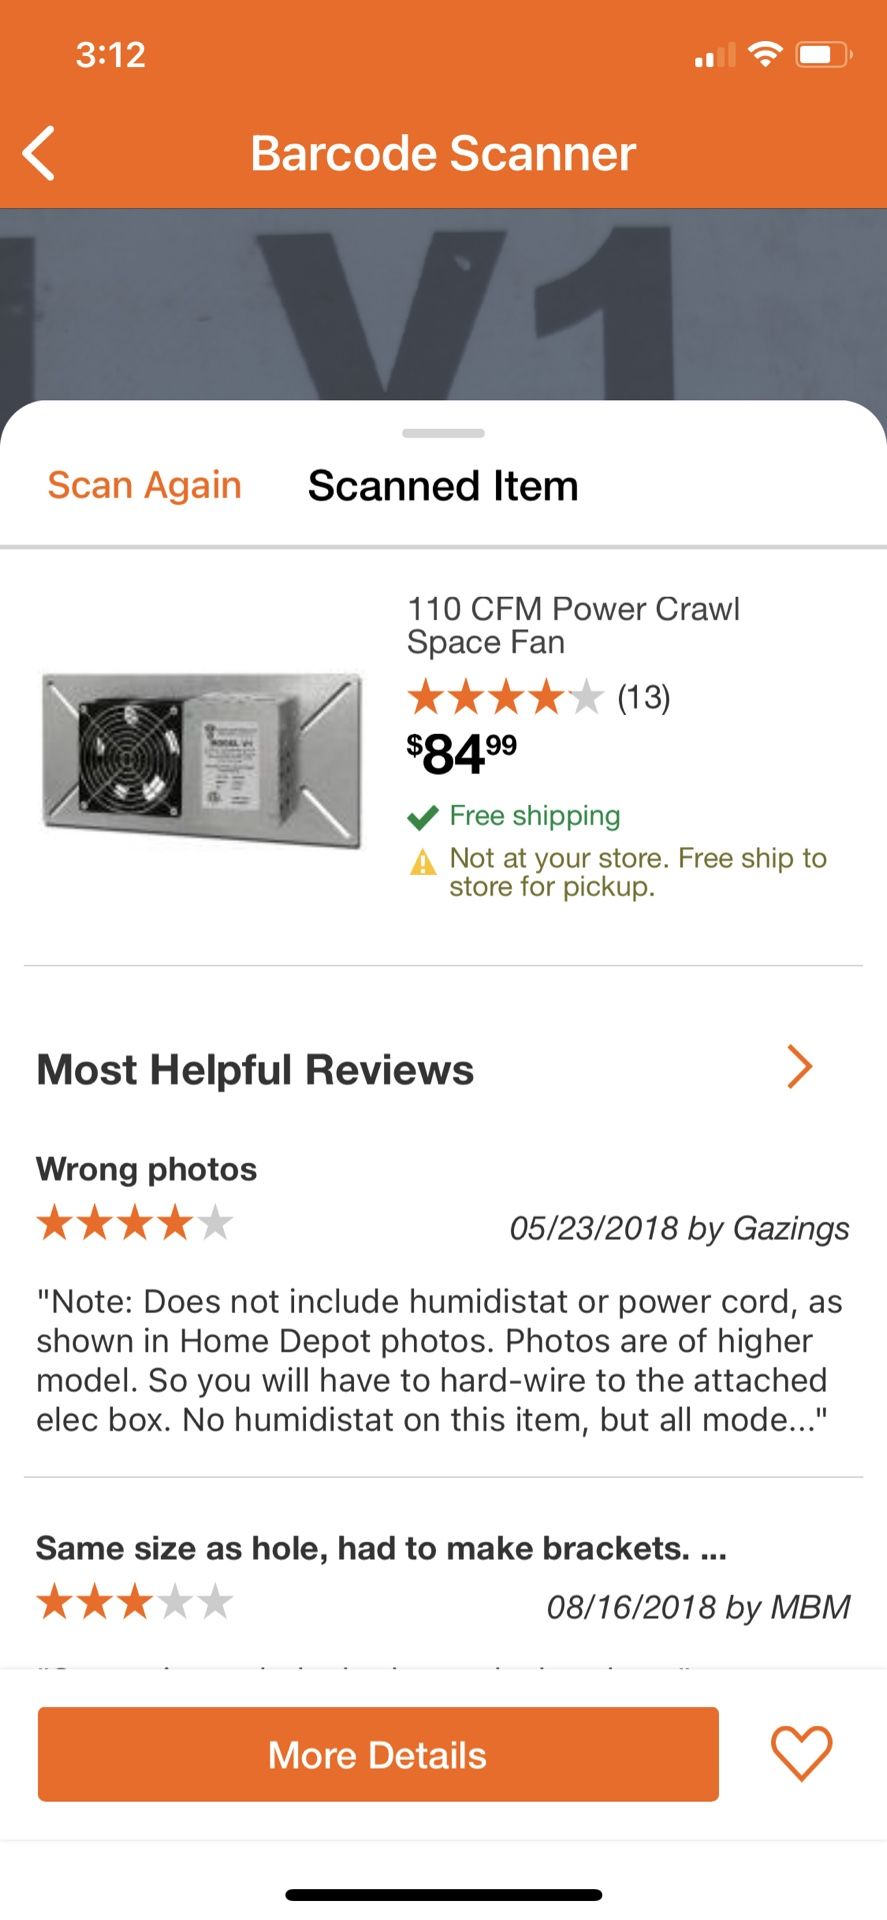Image resolution: width=887 pixels, height=1920 pixels.
Task: Tap the heart favorite icon
Action: coord(801,1754)
